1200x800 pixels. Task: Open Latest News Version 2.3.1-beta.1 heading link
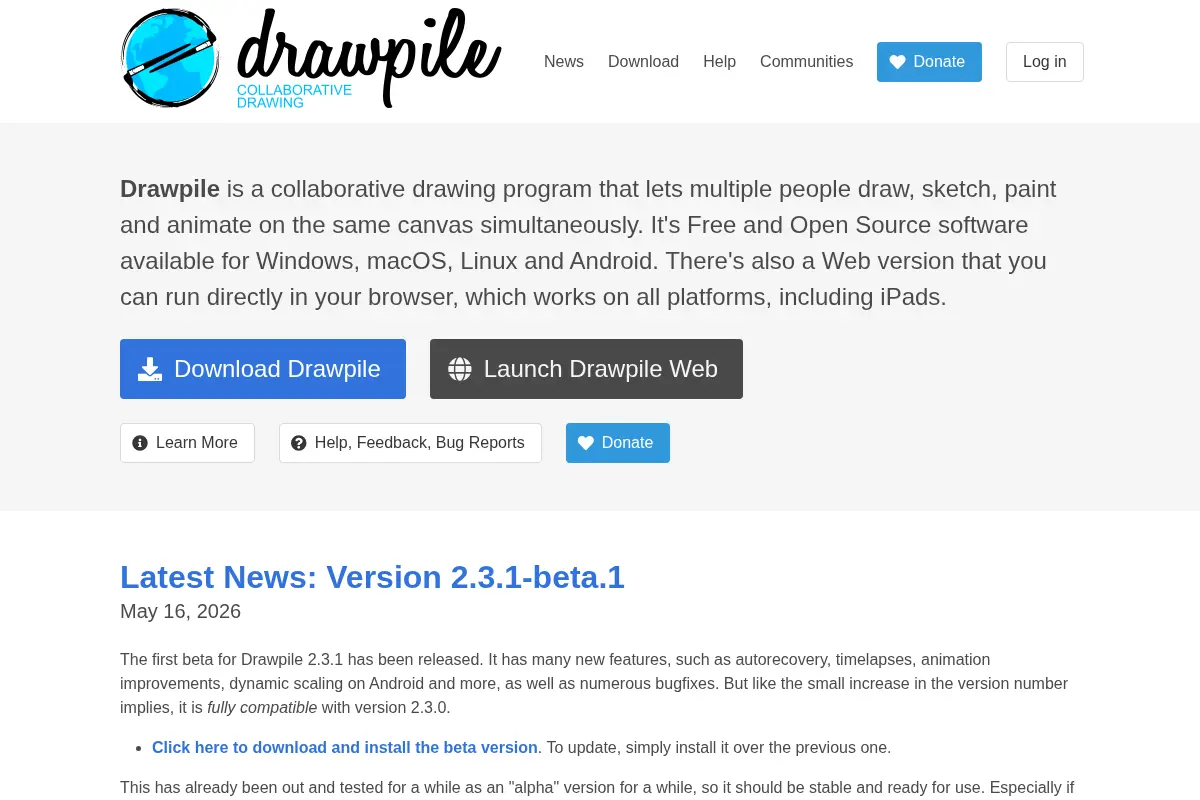point(372,577)
